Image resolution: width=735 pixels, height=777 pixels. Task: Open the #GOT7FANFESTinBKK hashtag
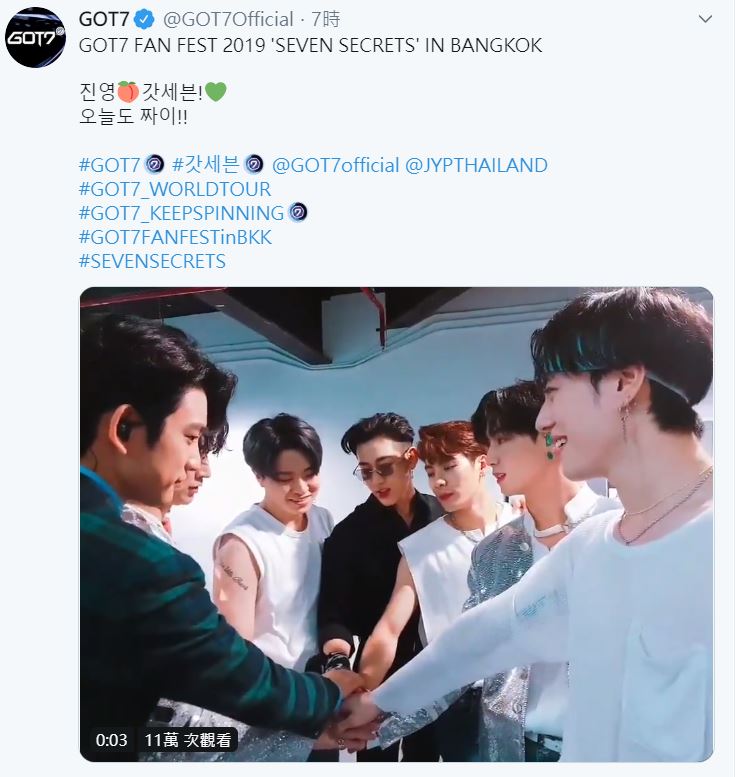click(x=175, y=237)
